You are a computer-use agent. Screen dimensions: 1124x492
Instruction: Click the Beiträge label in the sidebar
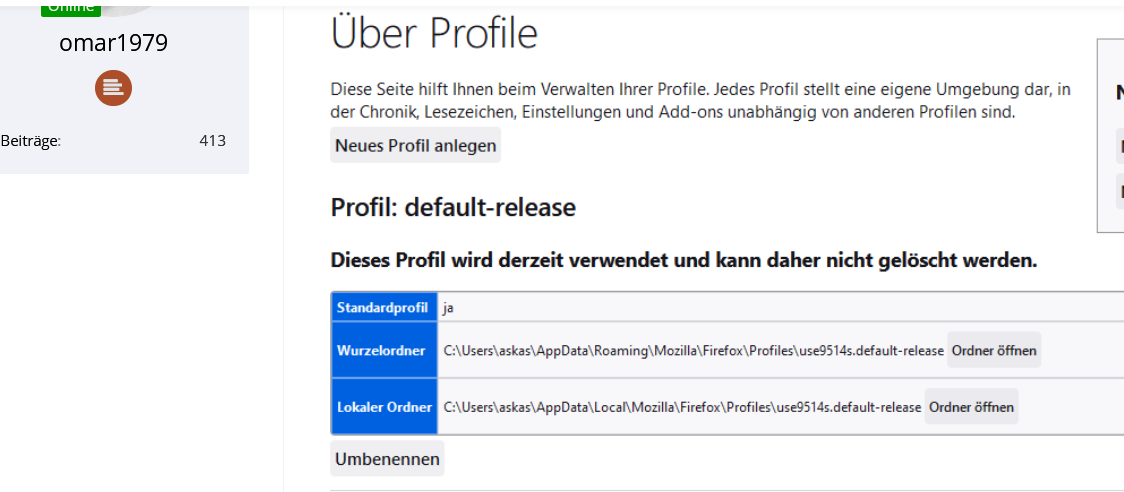tap(31, 141)
